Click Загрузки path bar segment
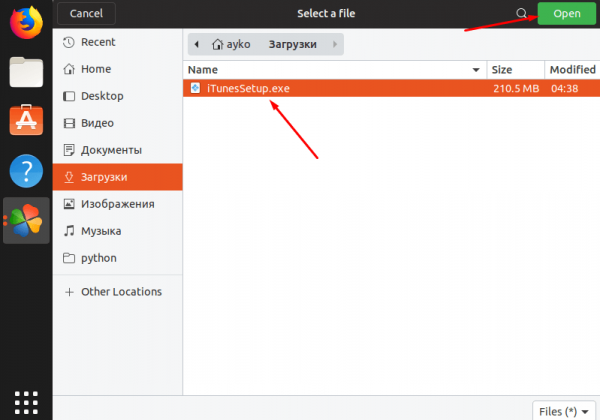The width and height of the screenshot is (600, 420). point(292,44)
